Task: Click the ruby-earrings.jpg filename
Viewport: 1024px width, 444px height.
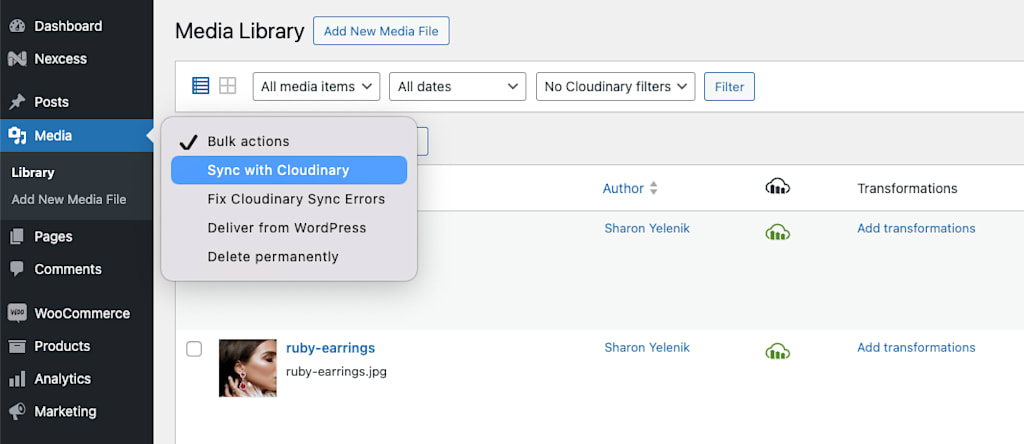Action: click(x=336, y=372)
